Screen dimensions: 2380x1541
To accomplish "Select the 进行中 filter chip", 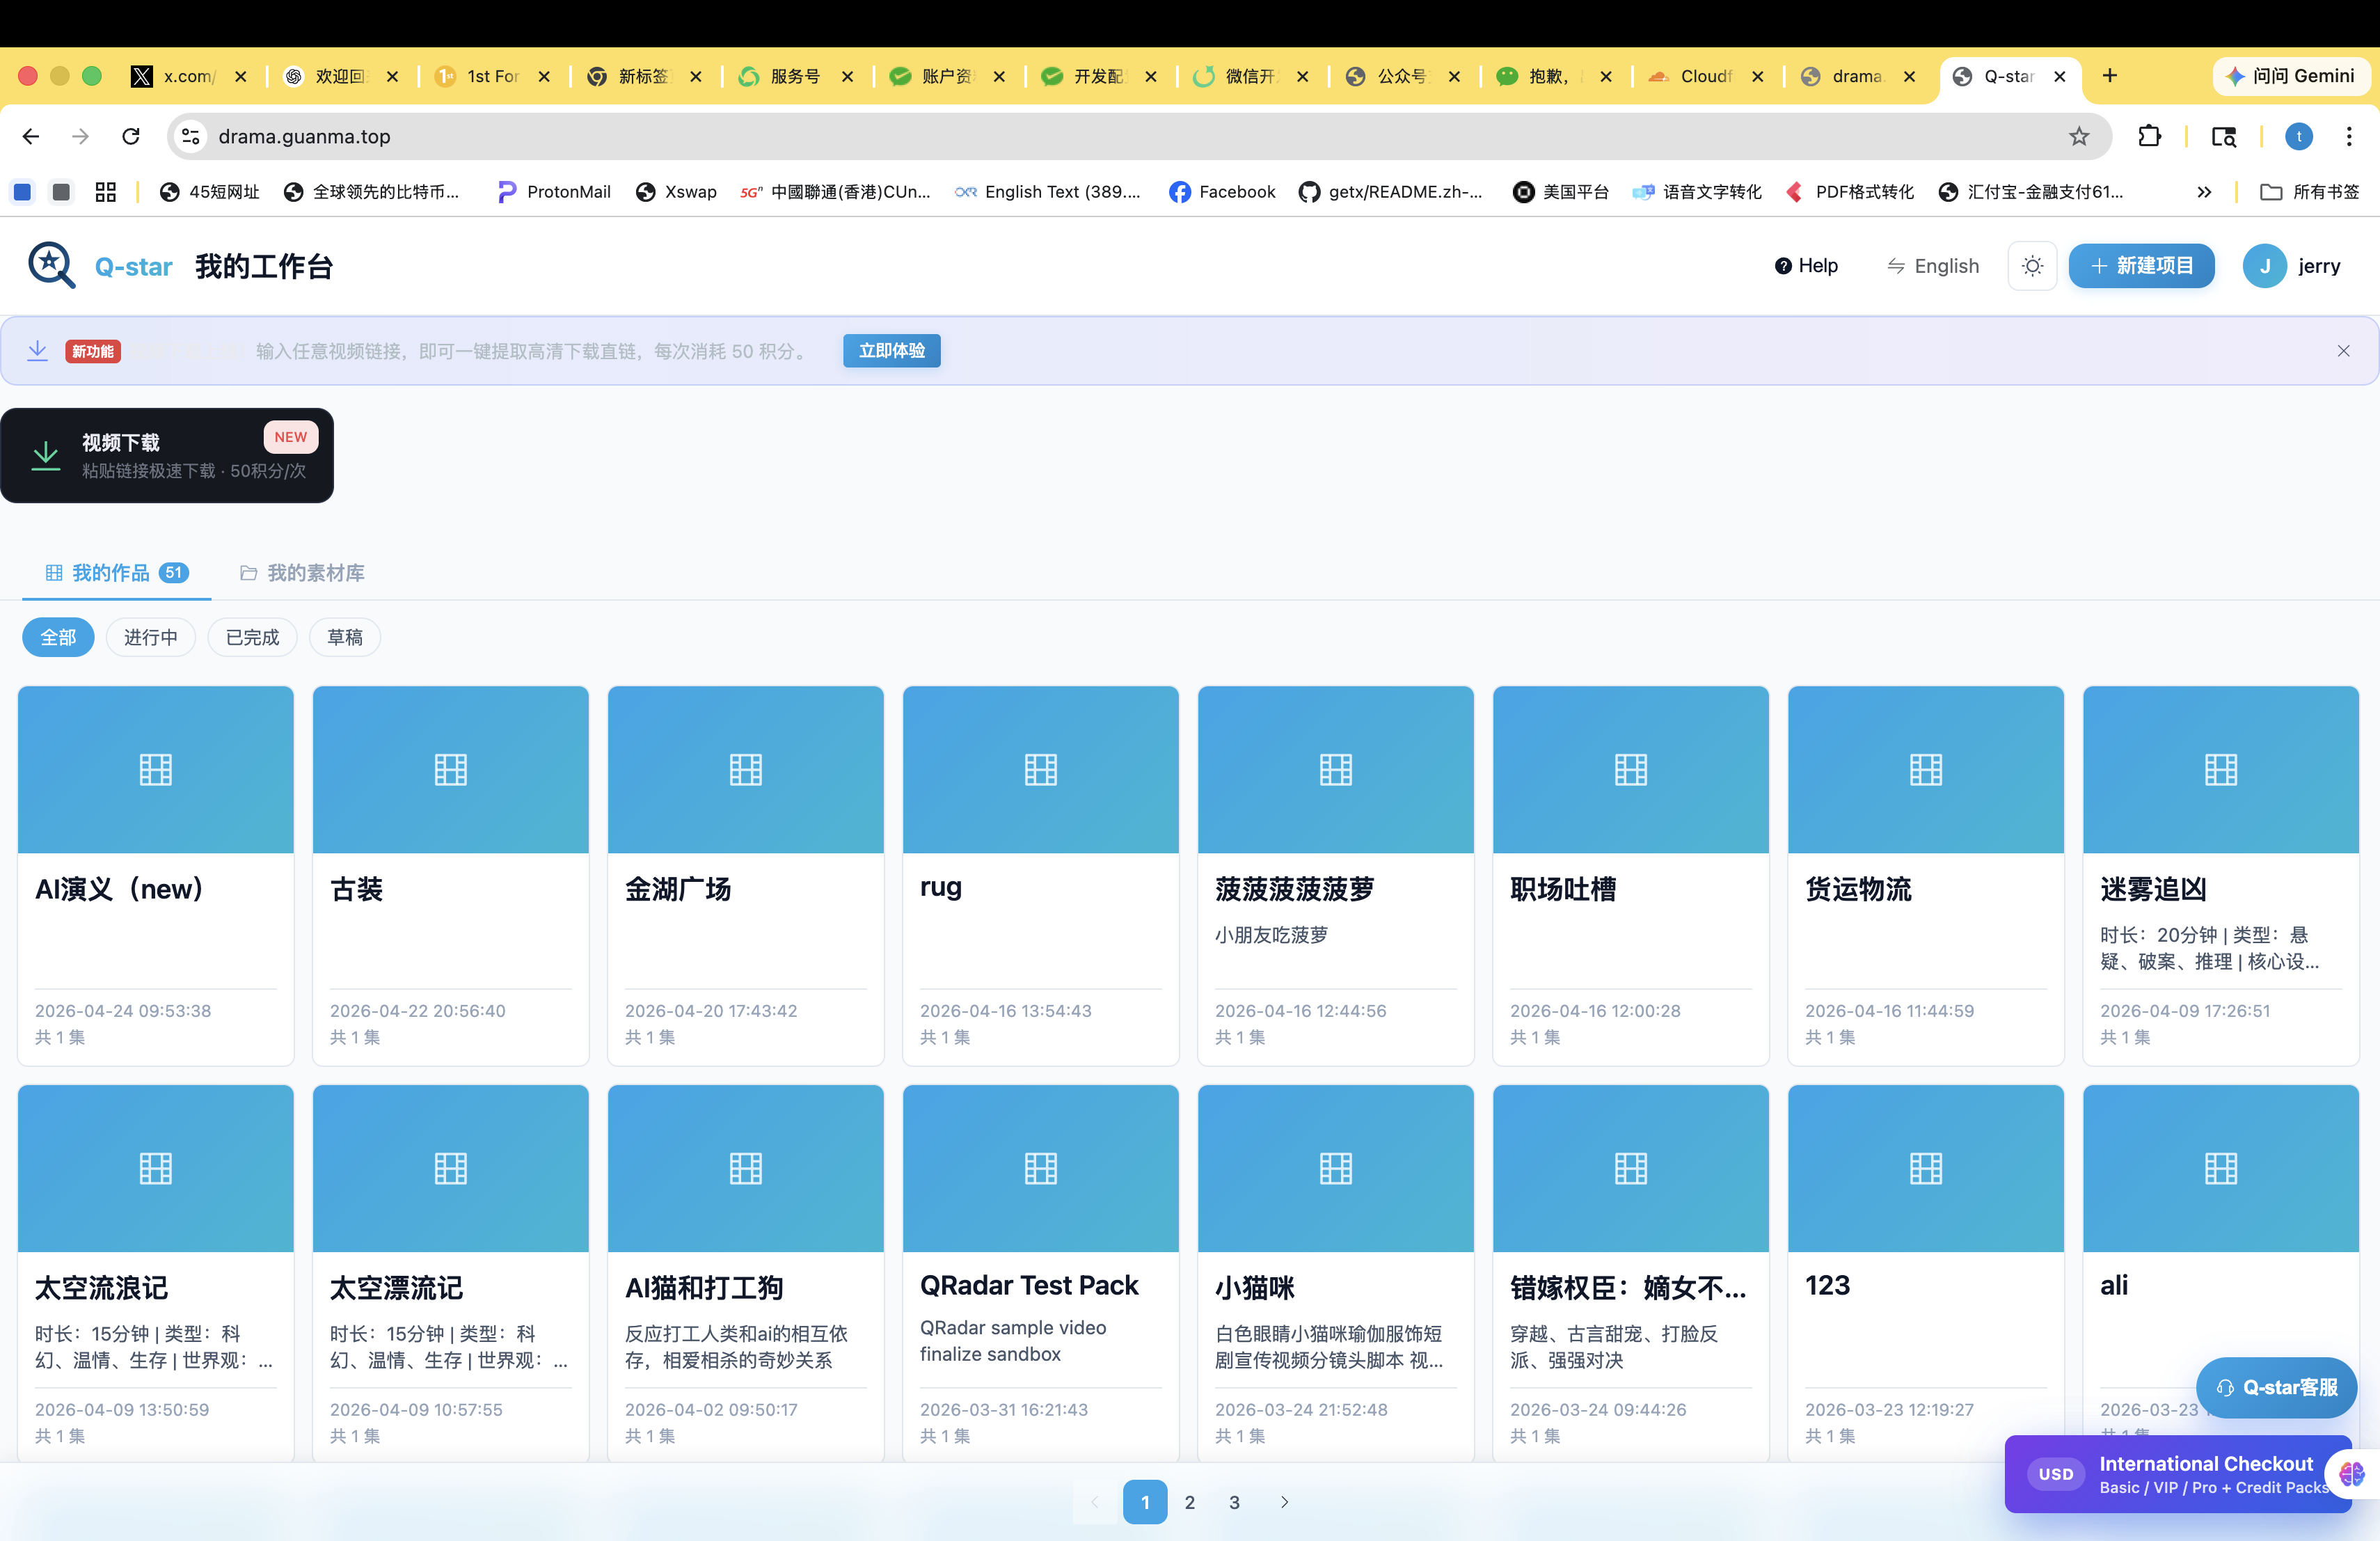I will [151, 638].
